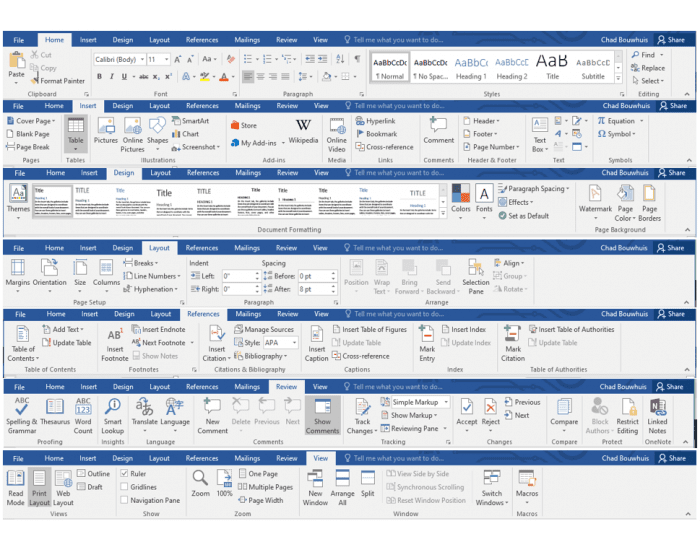Open Smart Lookup insights
700x550 pixels.
(x=112, y=415)
